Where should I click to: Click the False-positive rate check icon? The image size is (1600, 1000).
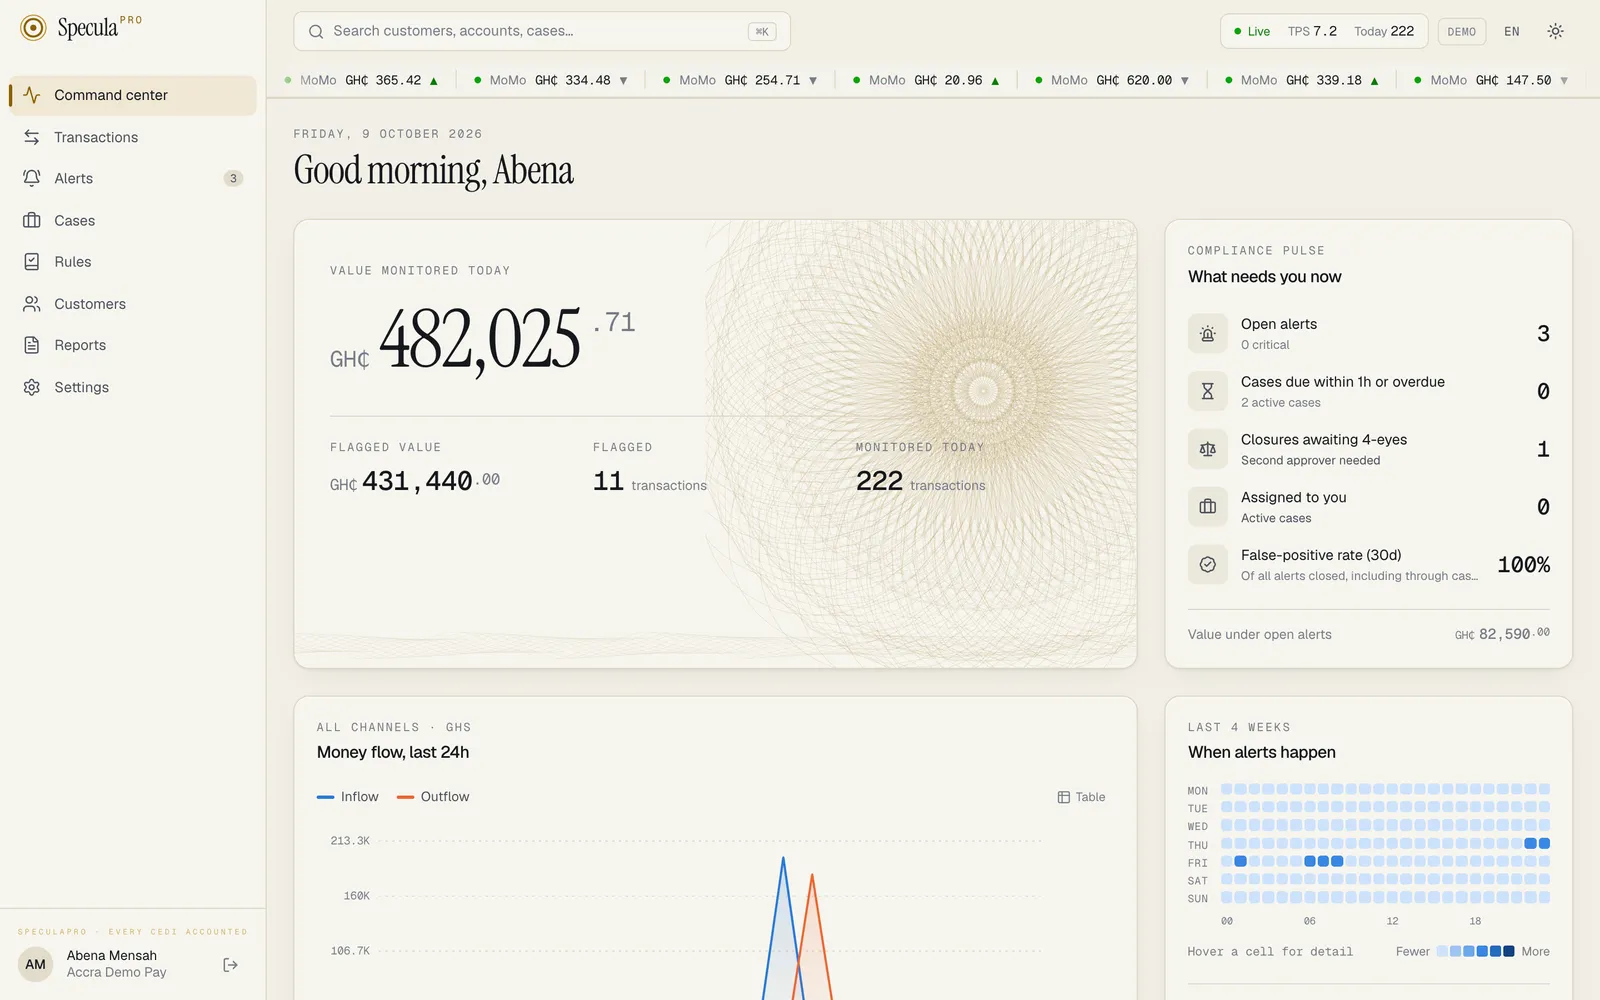[1208, 565]
